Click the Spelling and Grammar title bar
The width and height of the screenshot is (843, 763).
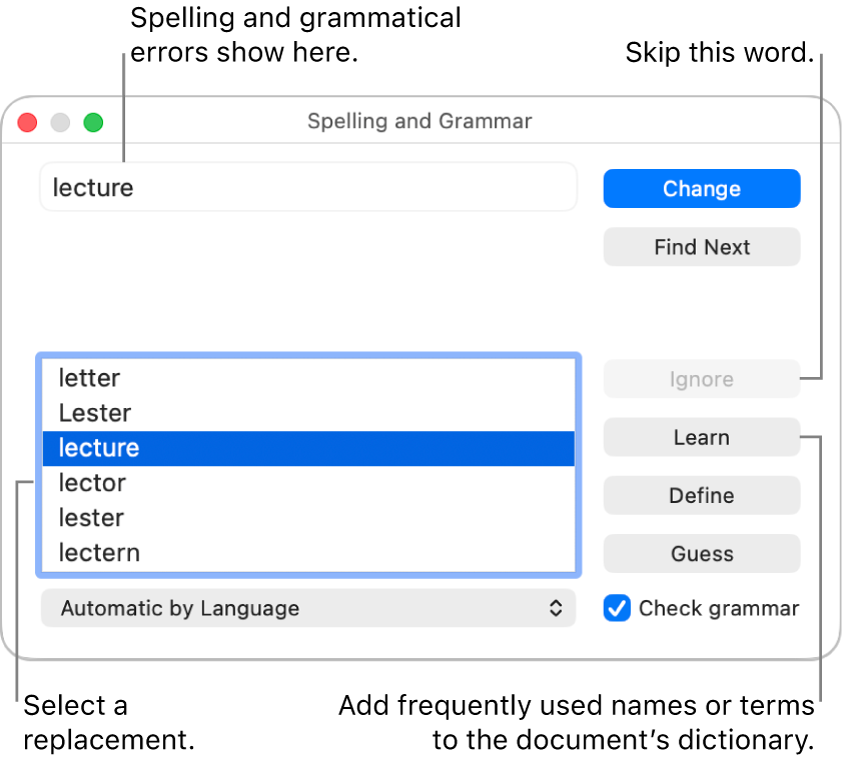419,121
